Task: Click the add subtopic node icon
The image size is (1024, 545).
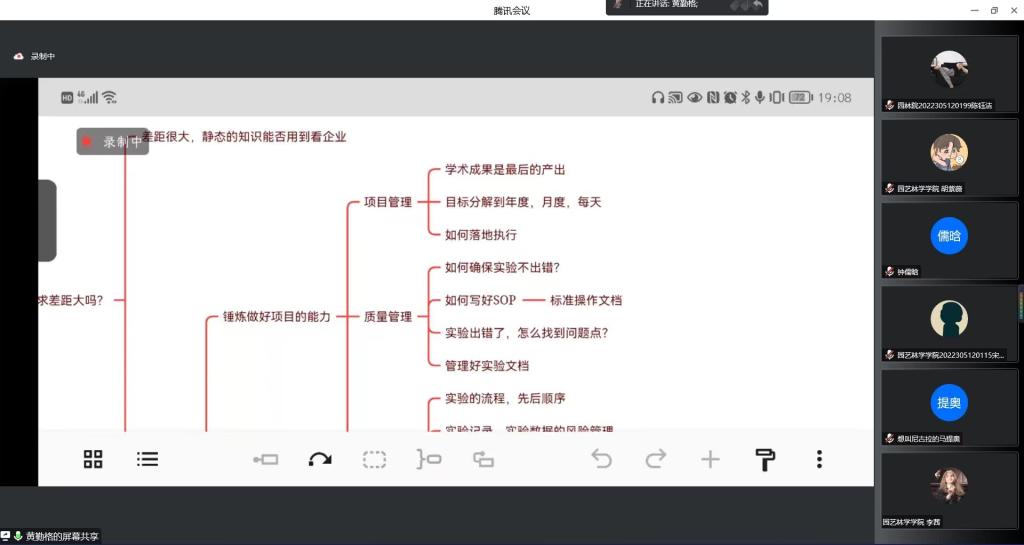Action: (x=266, y=459)
